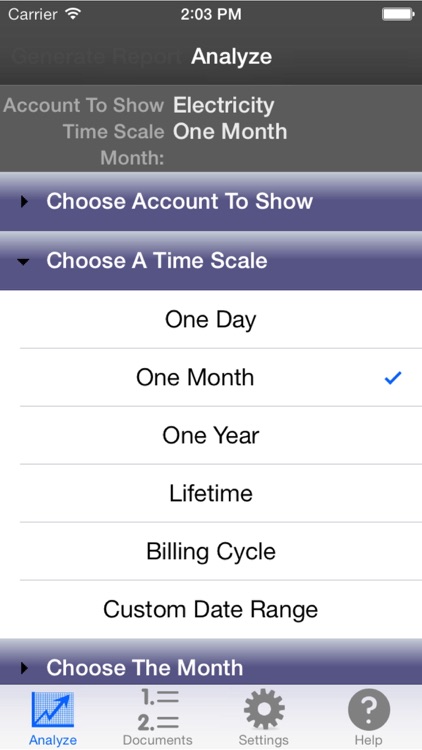Click the blue checkmark beside One Month
The width and height of the screenshot is (422, 750).
(393, 378)
